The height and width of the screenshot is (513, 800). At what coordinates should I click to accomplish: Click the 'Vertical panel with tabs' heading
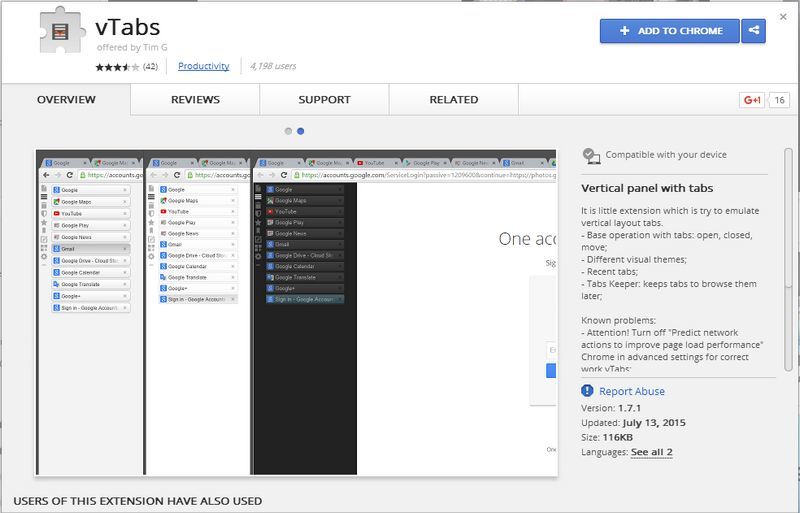[647, 188]
